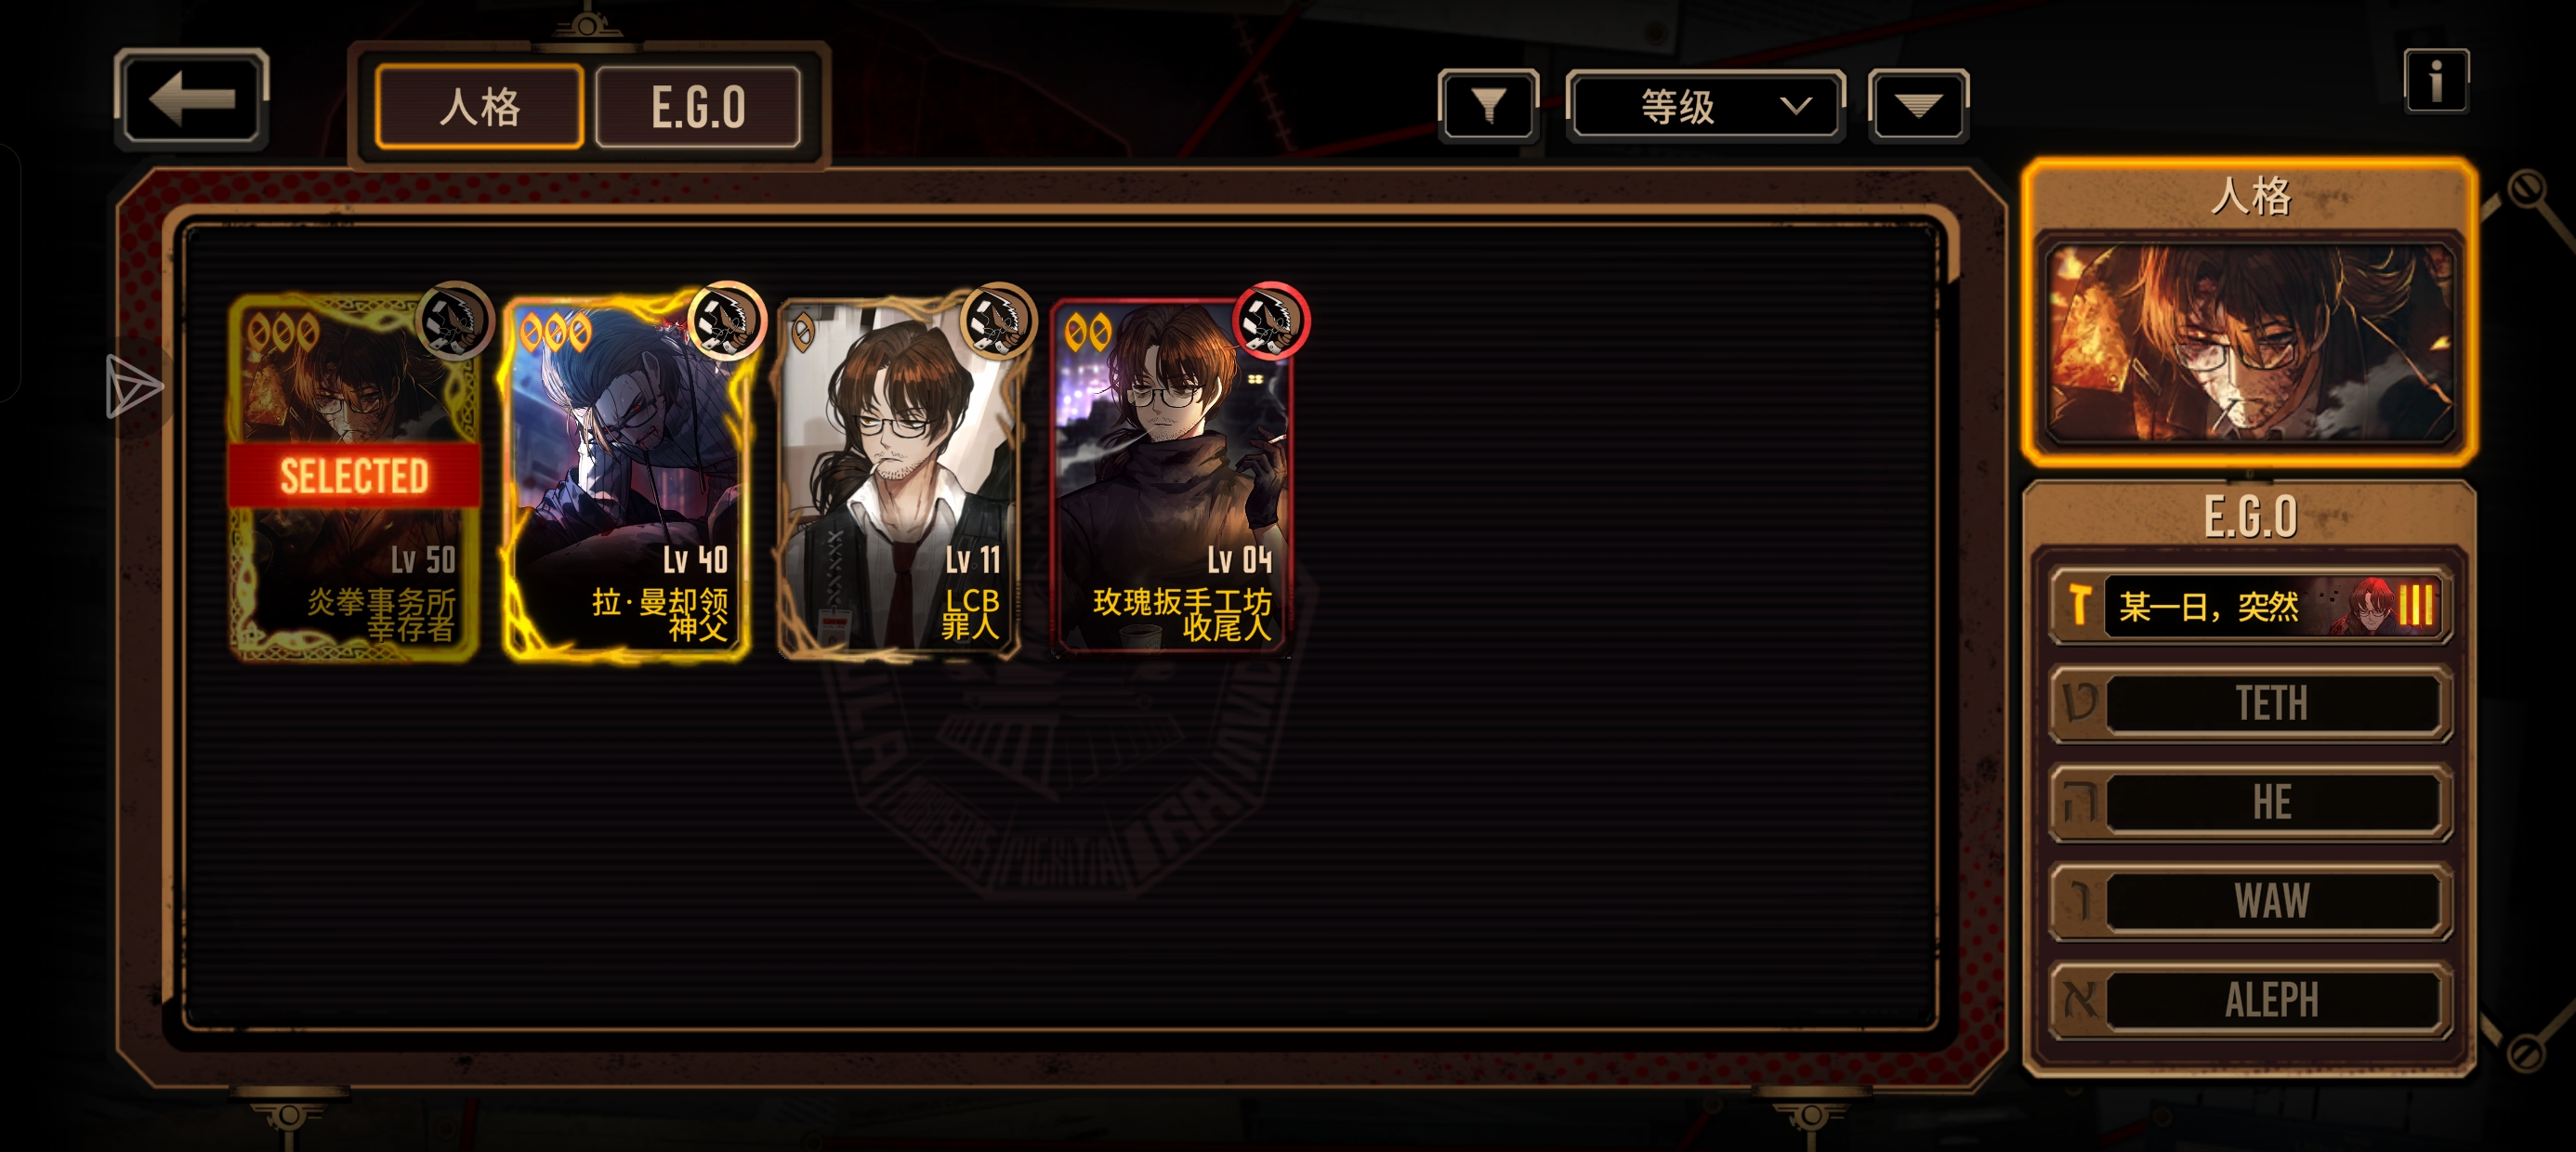The width and height of the screenshot is (2576, 1152).
Task: Click the back arrow button
Action: (192, 99)
